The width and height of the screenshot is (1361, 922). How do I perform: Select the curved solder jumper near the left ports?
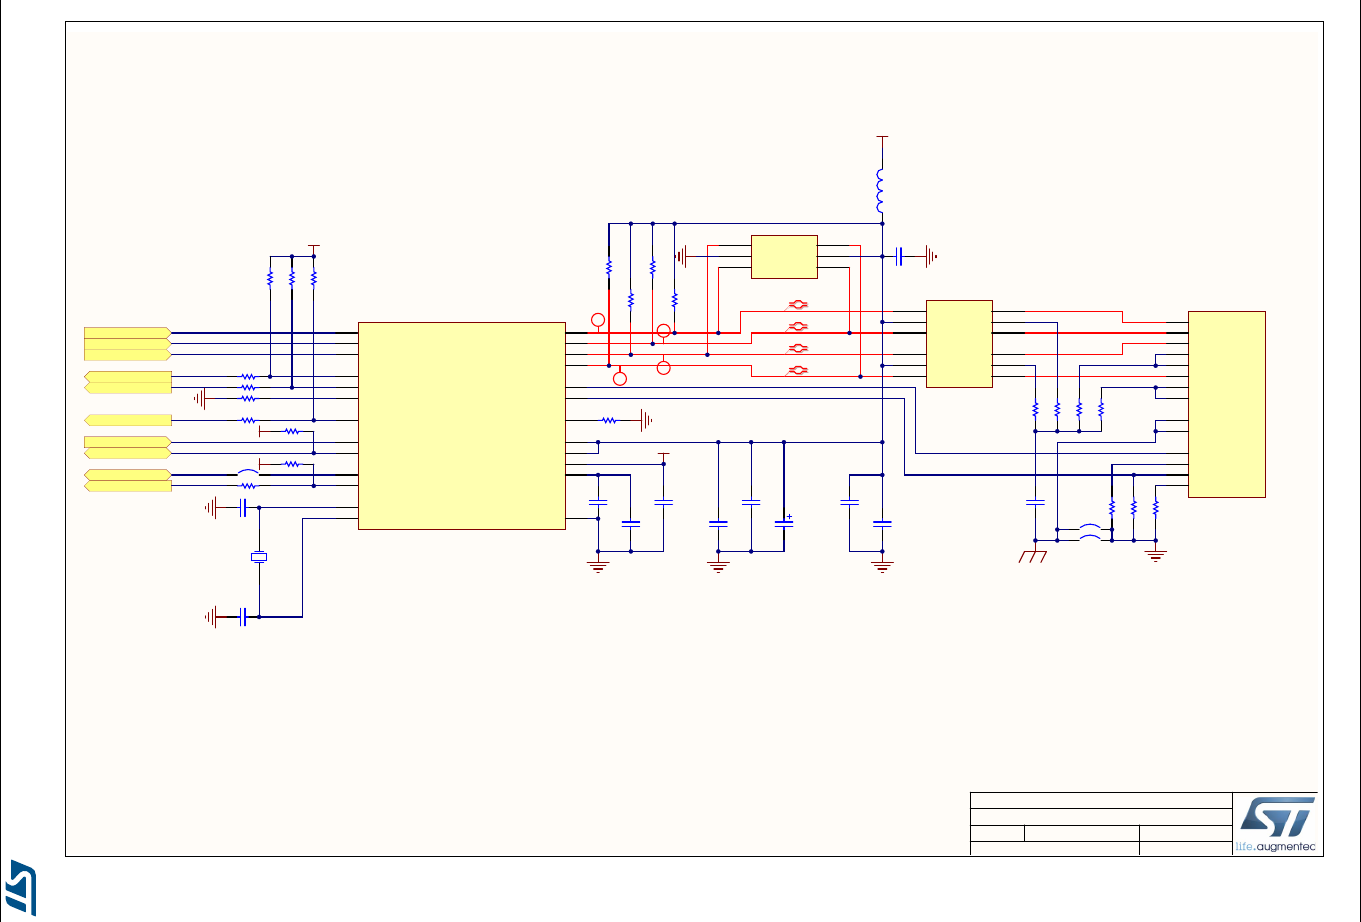pyautogui.click(x=249, y=474)
